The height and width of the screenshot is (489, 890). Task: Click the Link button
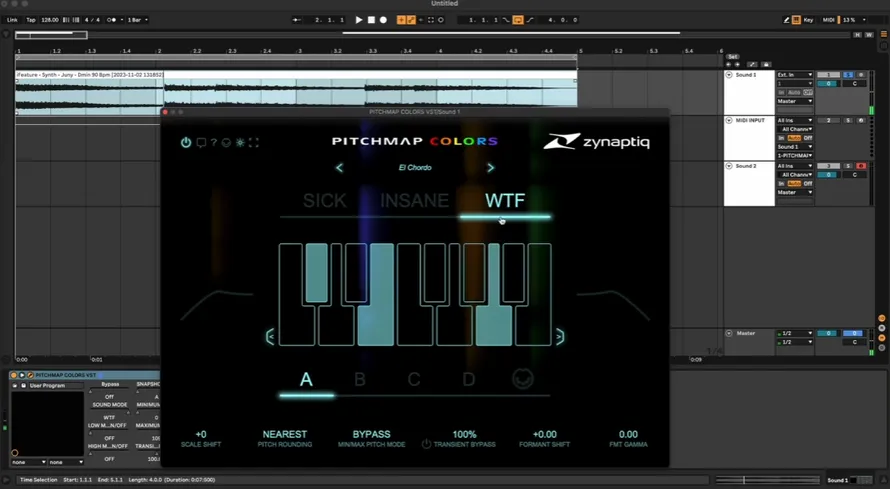tap(12, 20)
